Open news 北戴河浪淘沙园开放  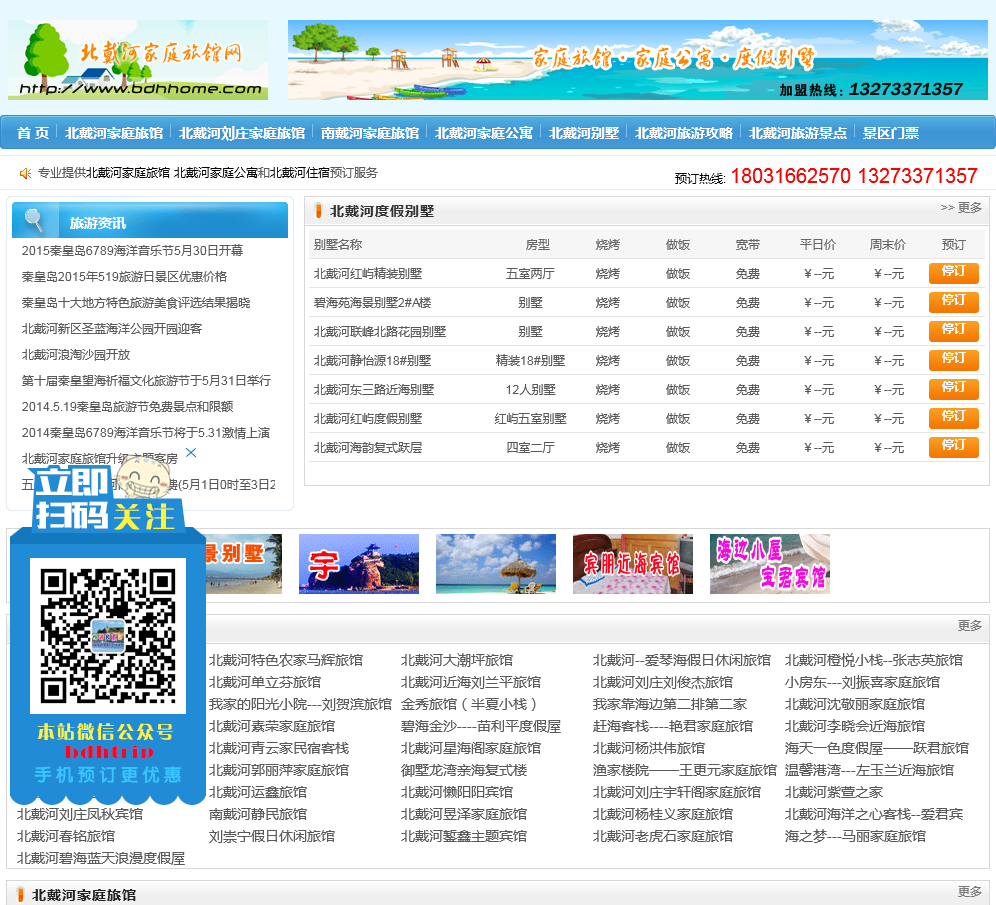coord(76,355)
